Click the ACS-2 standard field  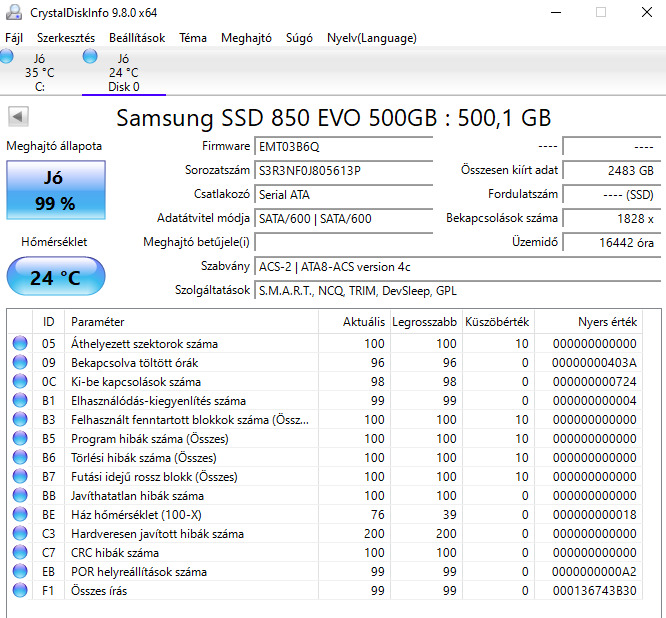click(457, 267)
